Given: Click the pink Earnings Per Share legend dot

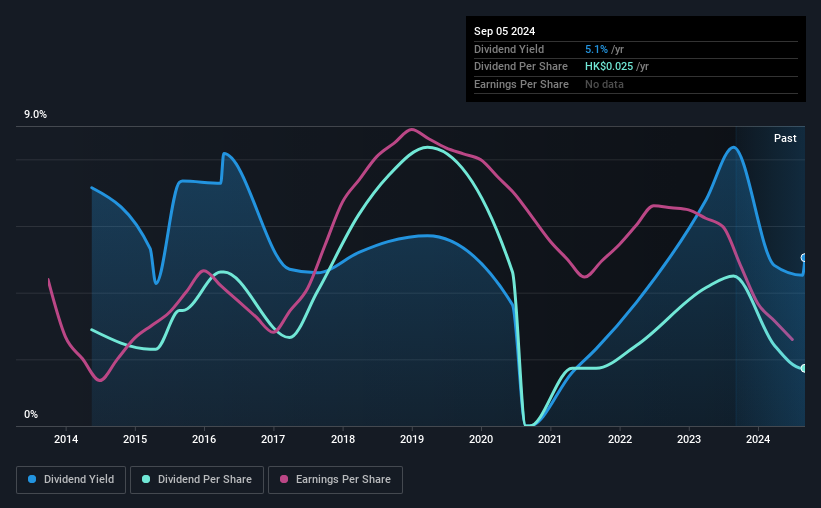Looking at the screenshot, I should point(284,479).
